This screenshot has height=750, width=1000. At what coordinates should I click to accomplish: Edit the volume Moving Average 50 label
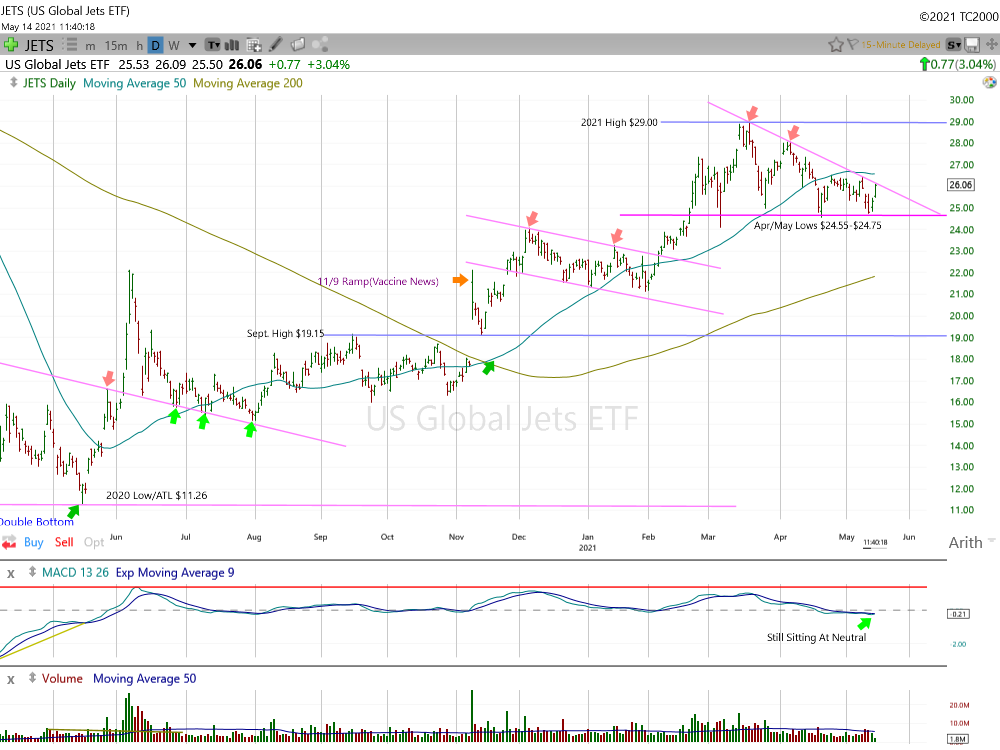pyautogui.click(x=145, y=678)
